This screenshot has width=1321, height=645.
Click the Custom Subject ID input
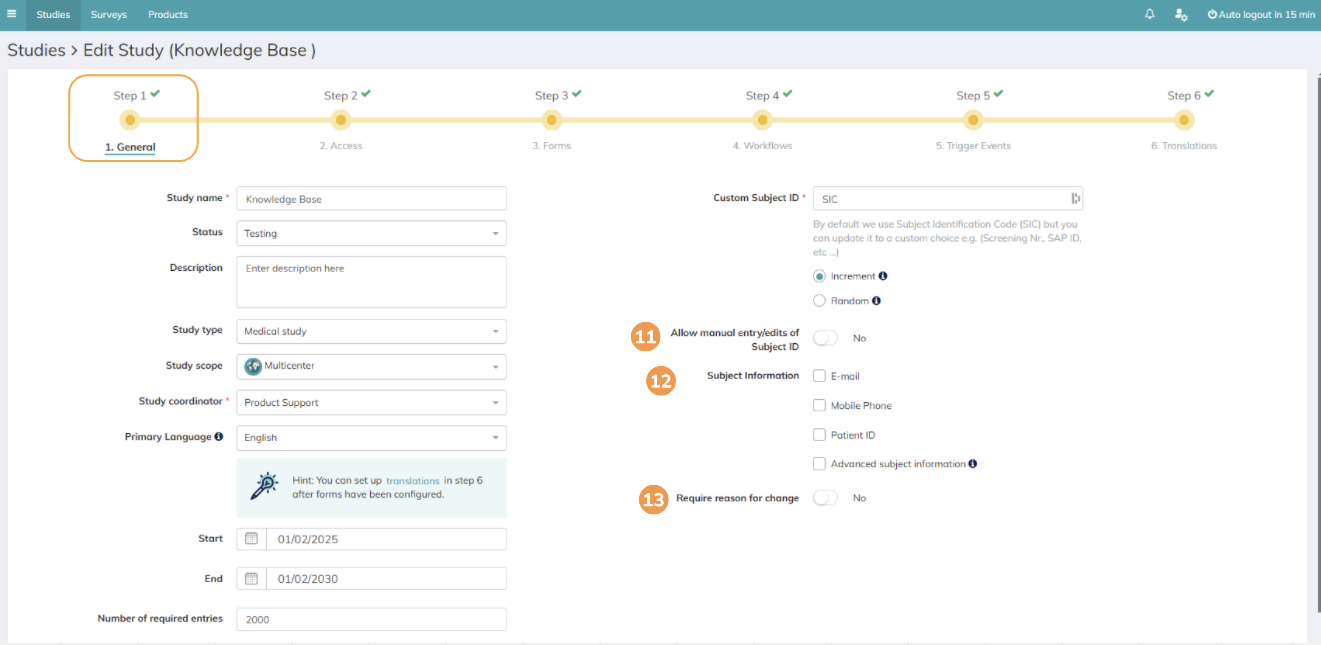[x=948, y=198]
